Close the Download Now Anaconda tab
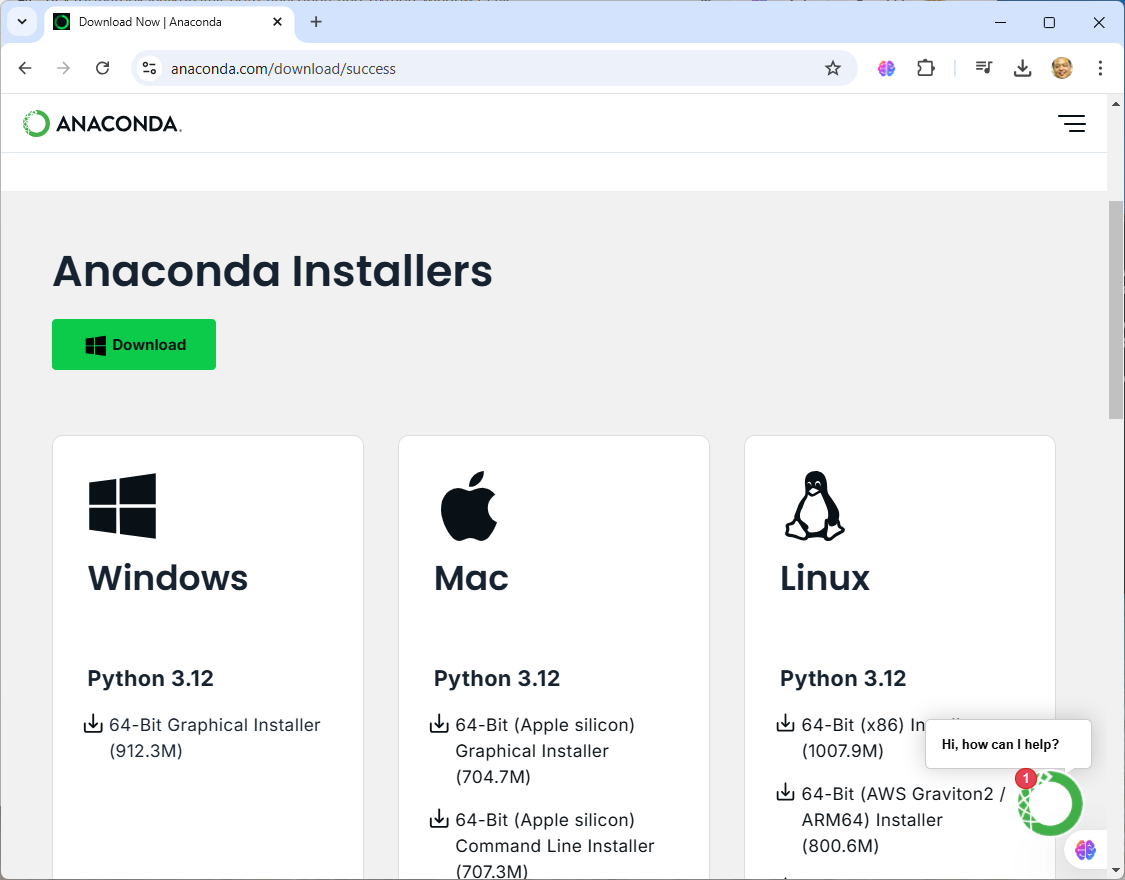1125x880 pixels. pos(277,22)
